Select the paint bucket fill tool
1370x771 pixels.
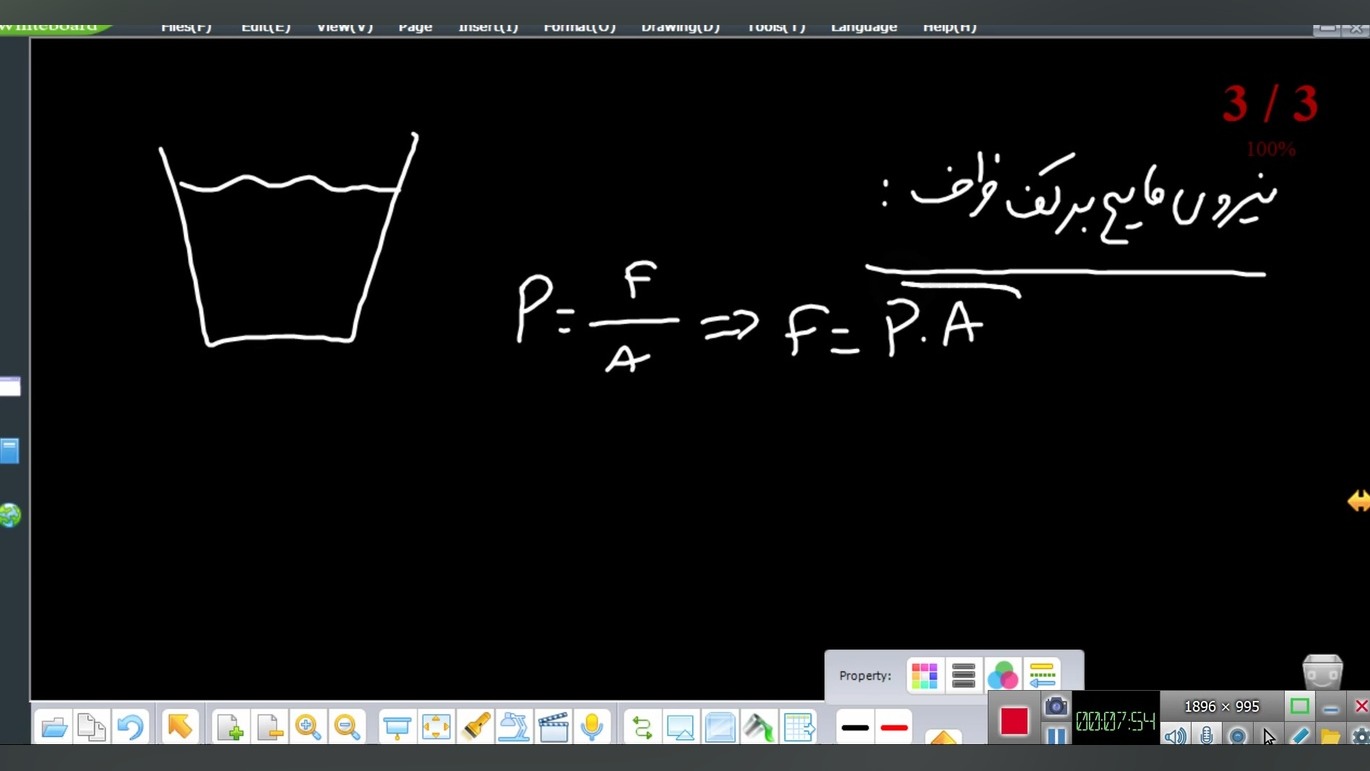758,727
